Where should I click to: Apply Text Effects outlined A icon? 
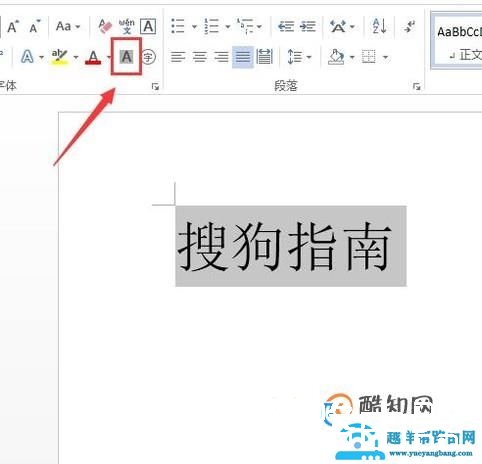pos(27,57)
